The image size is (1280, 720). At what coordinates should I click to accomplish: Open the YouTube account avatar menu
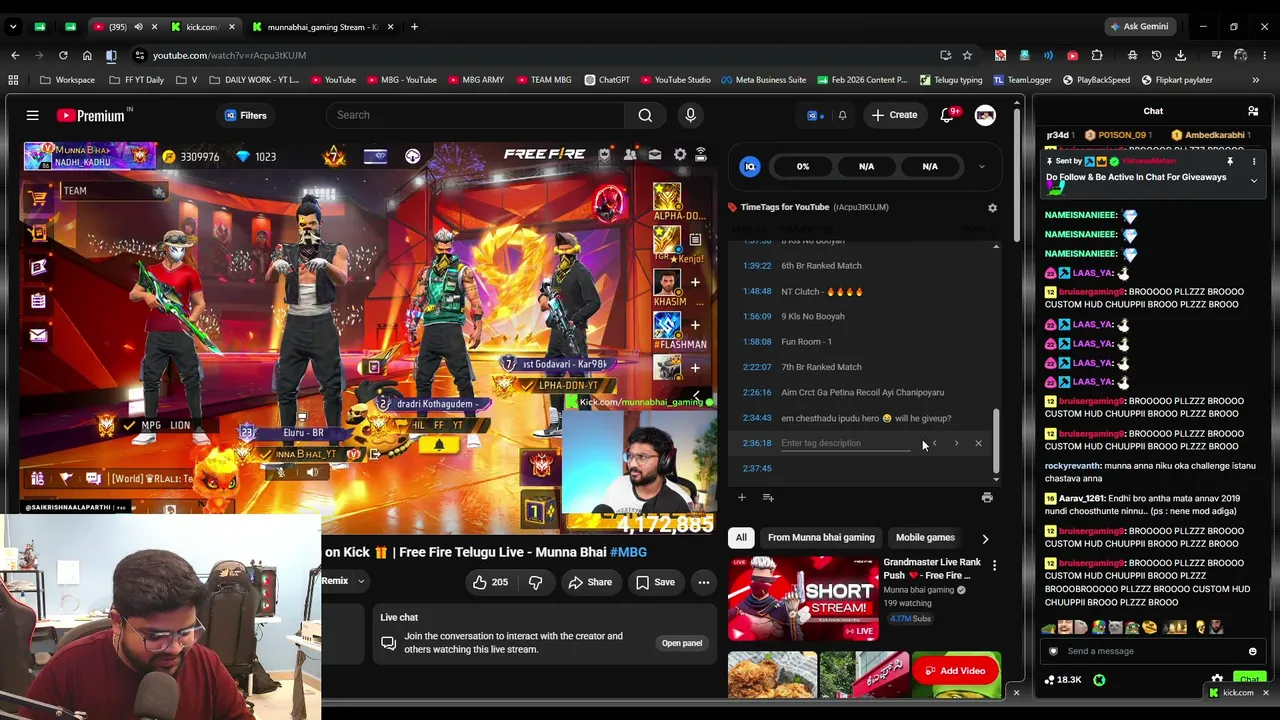985,115
